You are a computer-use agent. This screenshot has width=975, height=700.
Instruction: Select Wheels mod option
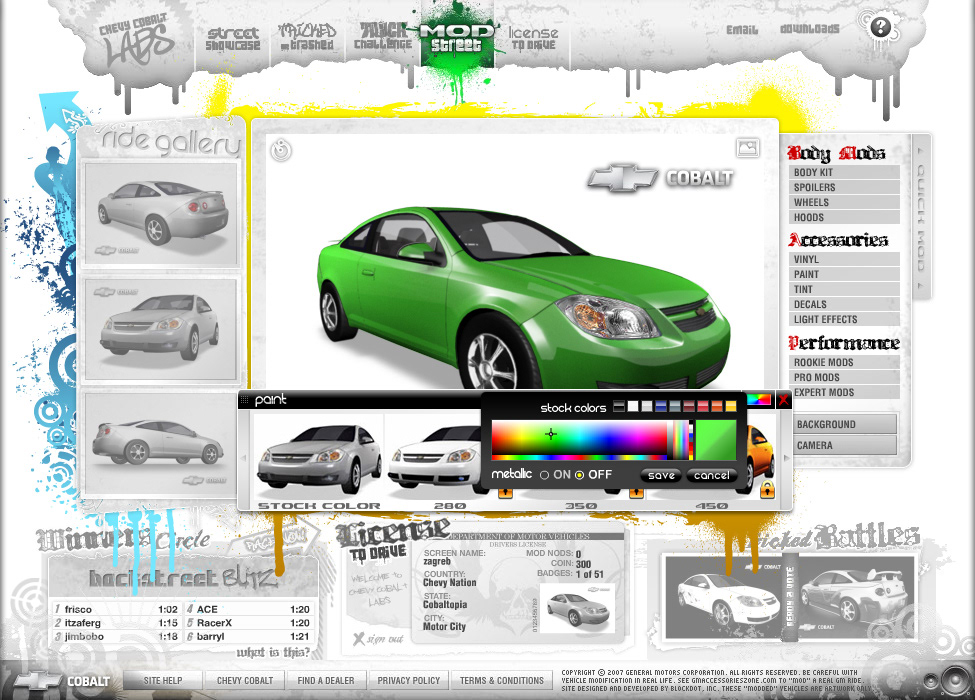(x=844, y=202)
